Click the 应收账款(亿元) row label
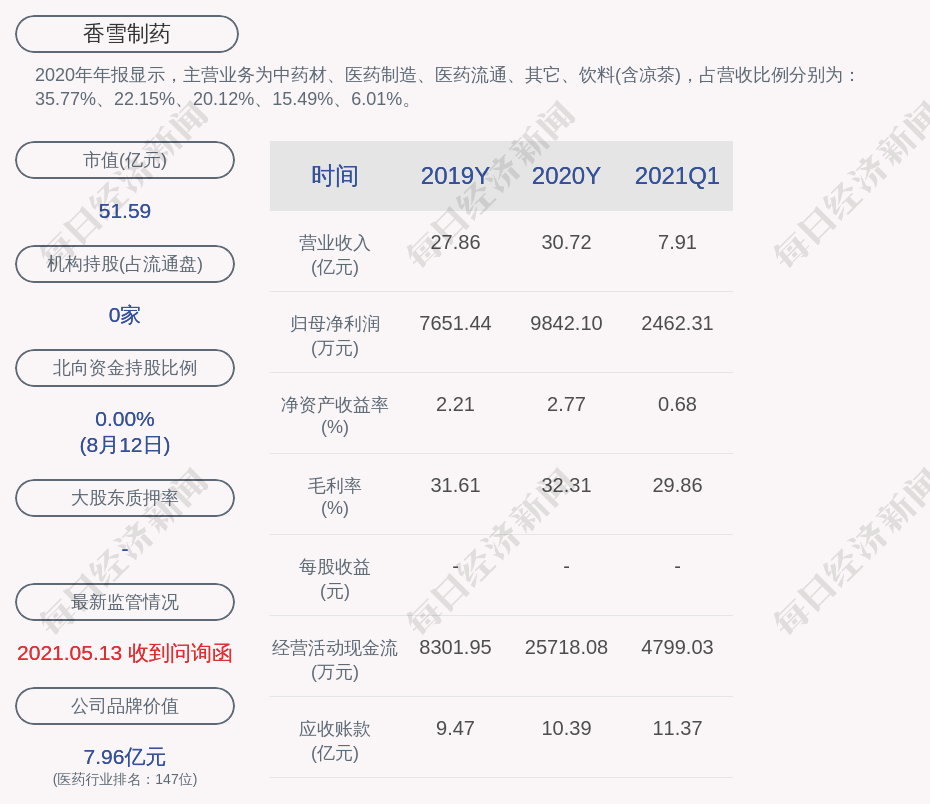The height and width of the screenshot is (804, 930). point(335,741)
